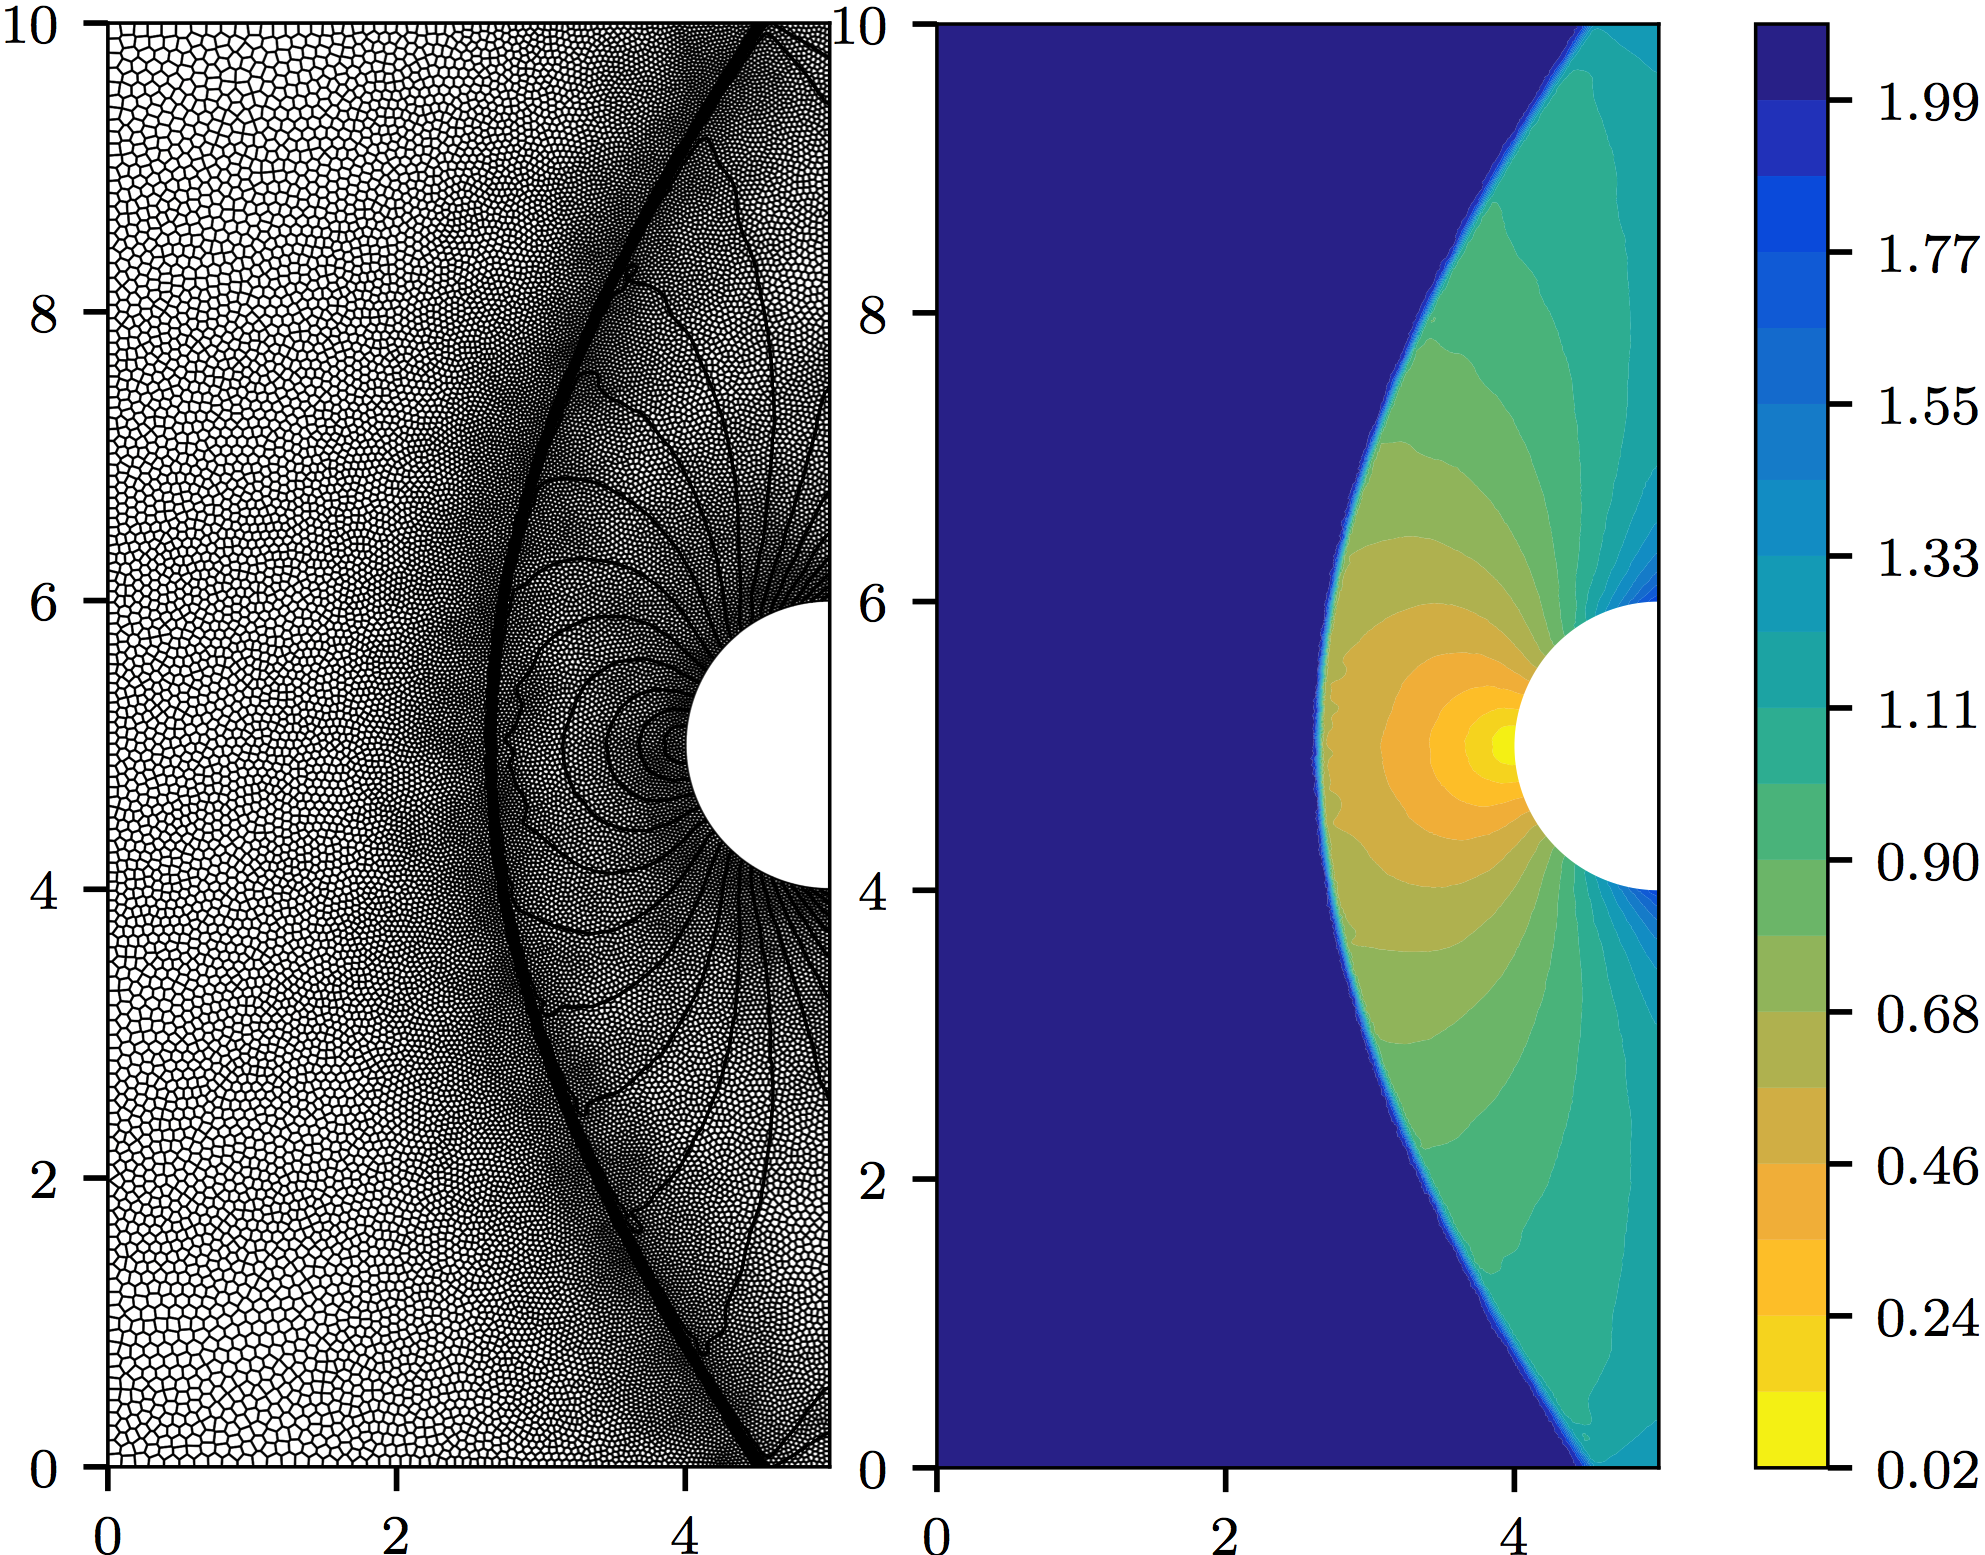This screenshot has width=1985, height=1555.
Task: Click the 1.11 colorbar tick label
Action: coord(1928,710)
